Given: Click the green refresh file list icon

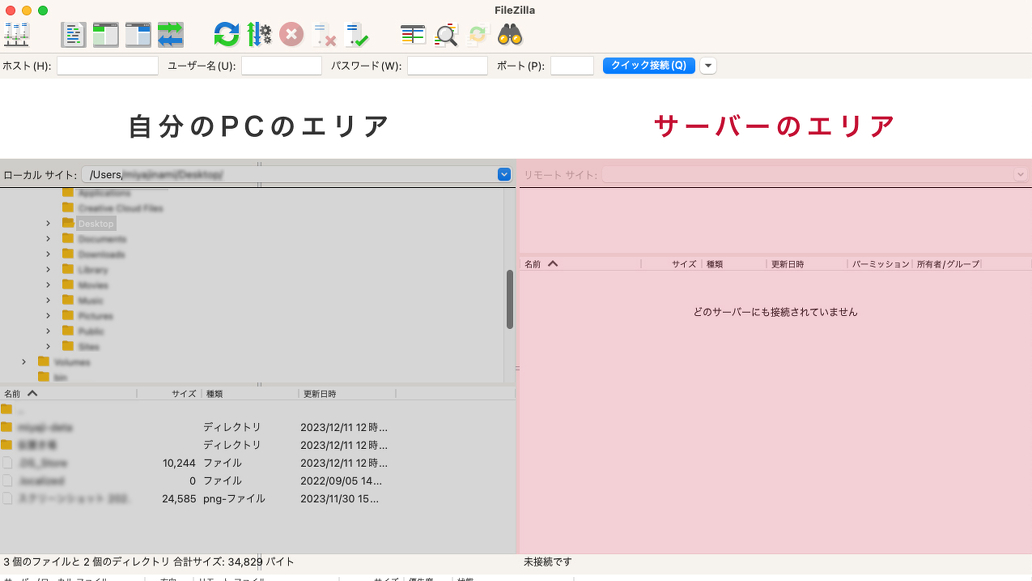Looking at the screenshot, I should tap(227, 35).
